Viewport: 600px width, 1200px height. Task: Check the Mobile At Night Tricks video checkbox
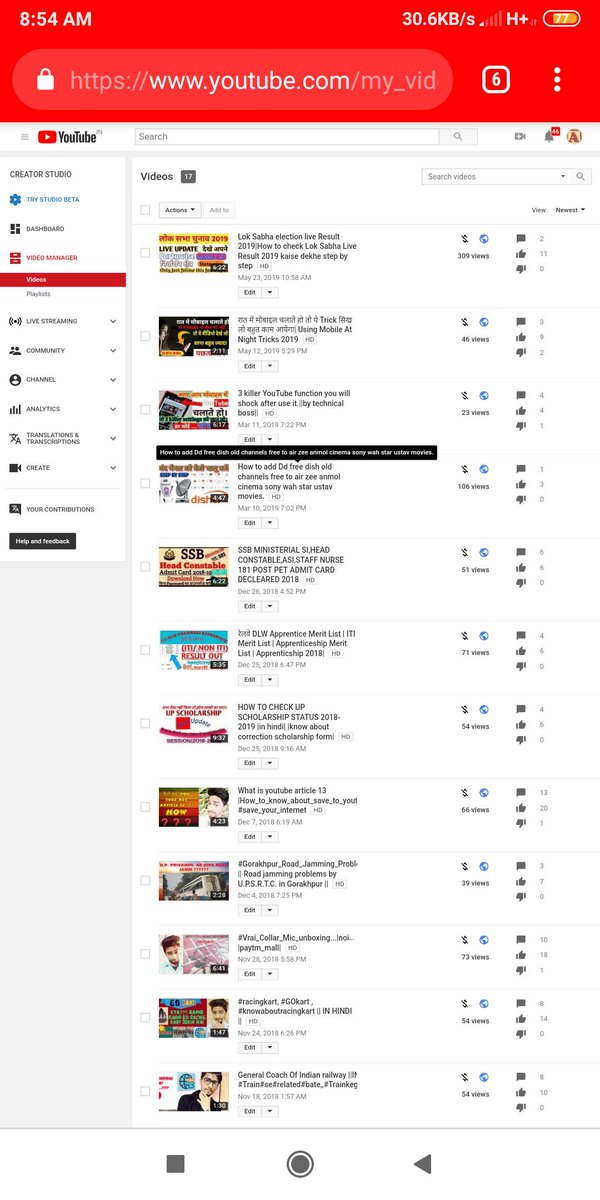145,336
